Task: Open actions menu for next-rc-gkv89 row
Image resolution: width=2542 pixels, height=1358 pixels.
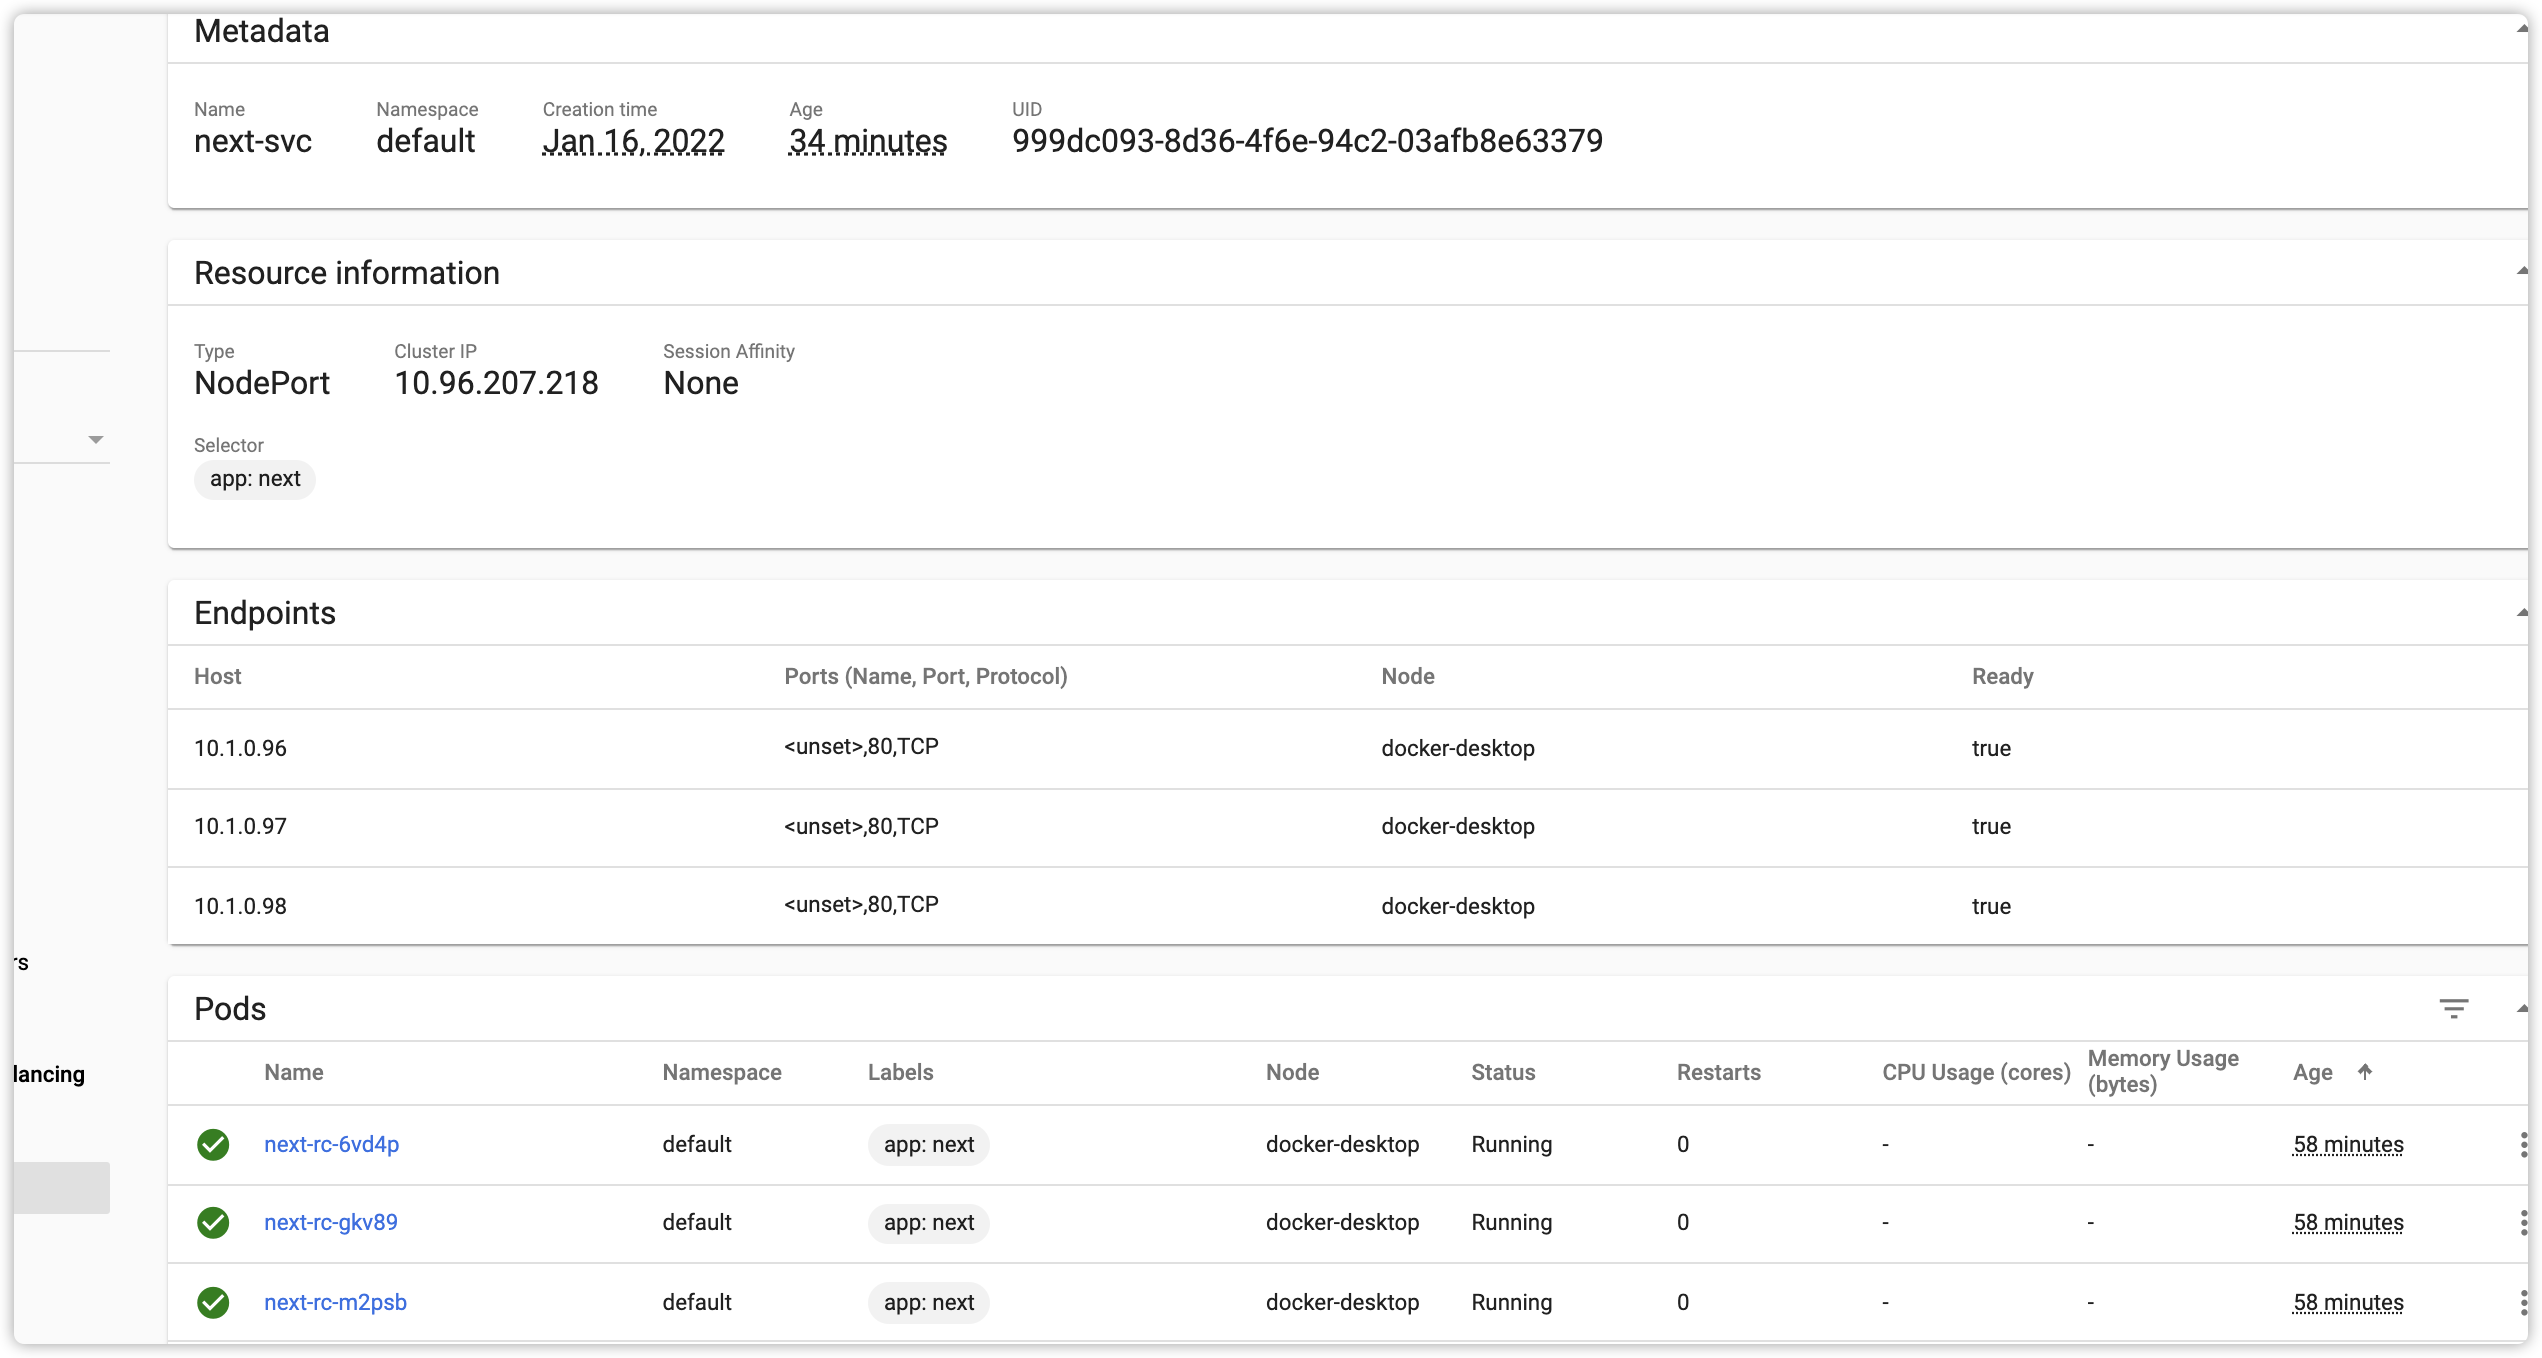Action: pos(2523,1222)
